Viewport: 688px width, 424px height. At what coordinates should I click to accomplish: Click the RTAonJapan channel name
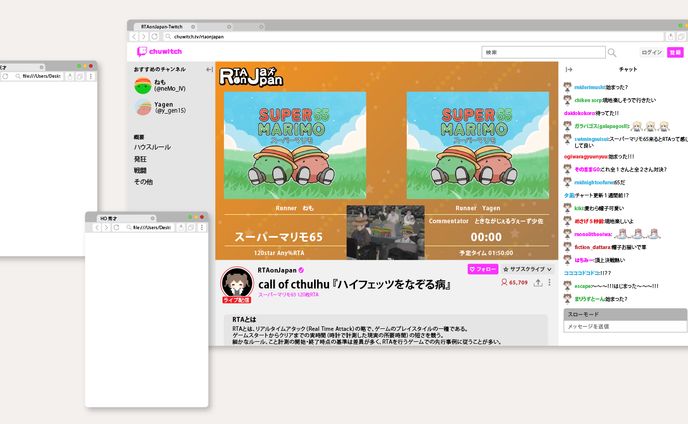[277, 270]
